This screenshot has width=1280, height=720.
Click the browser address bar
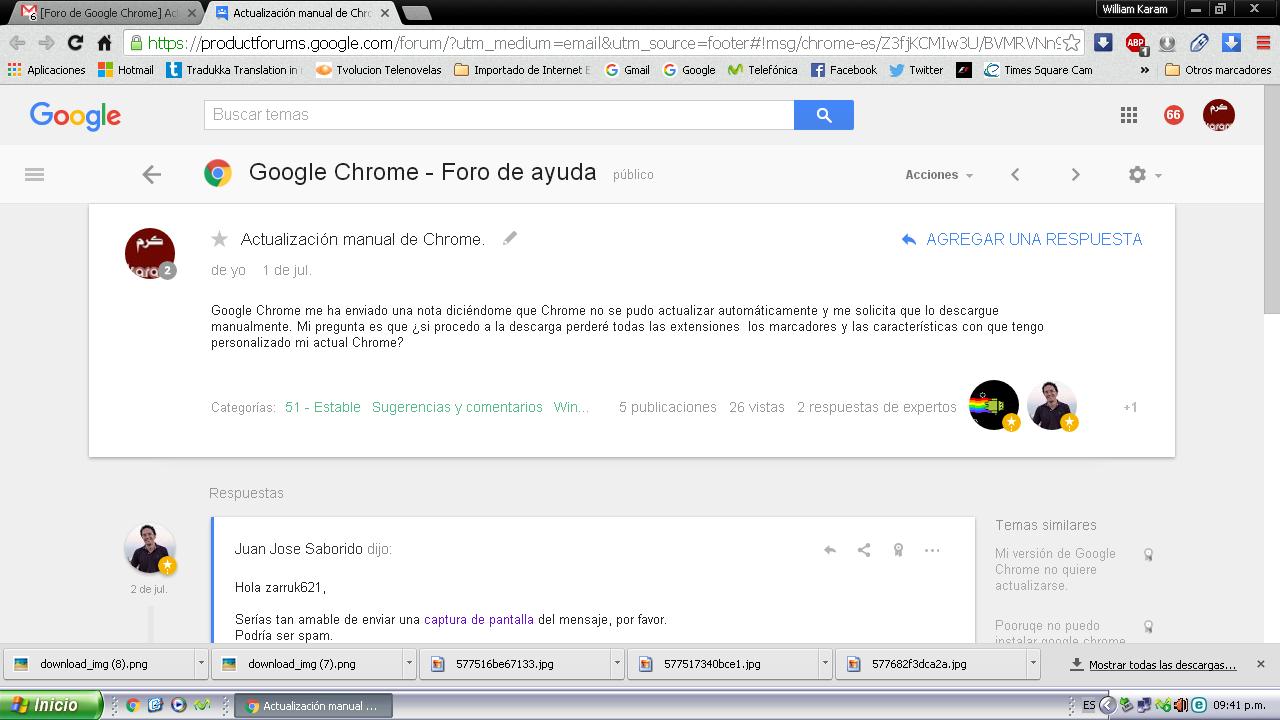[x=604, y=42]
